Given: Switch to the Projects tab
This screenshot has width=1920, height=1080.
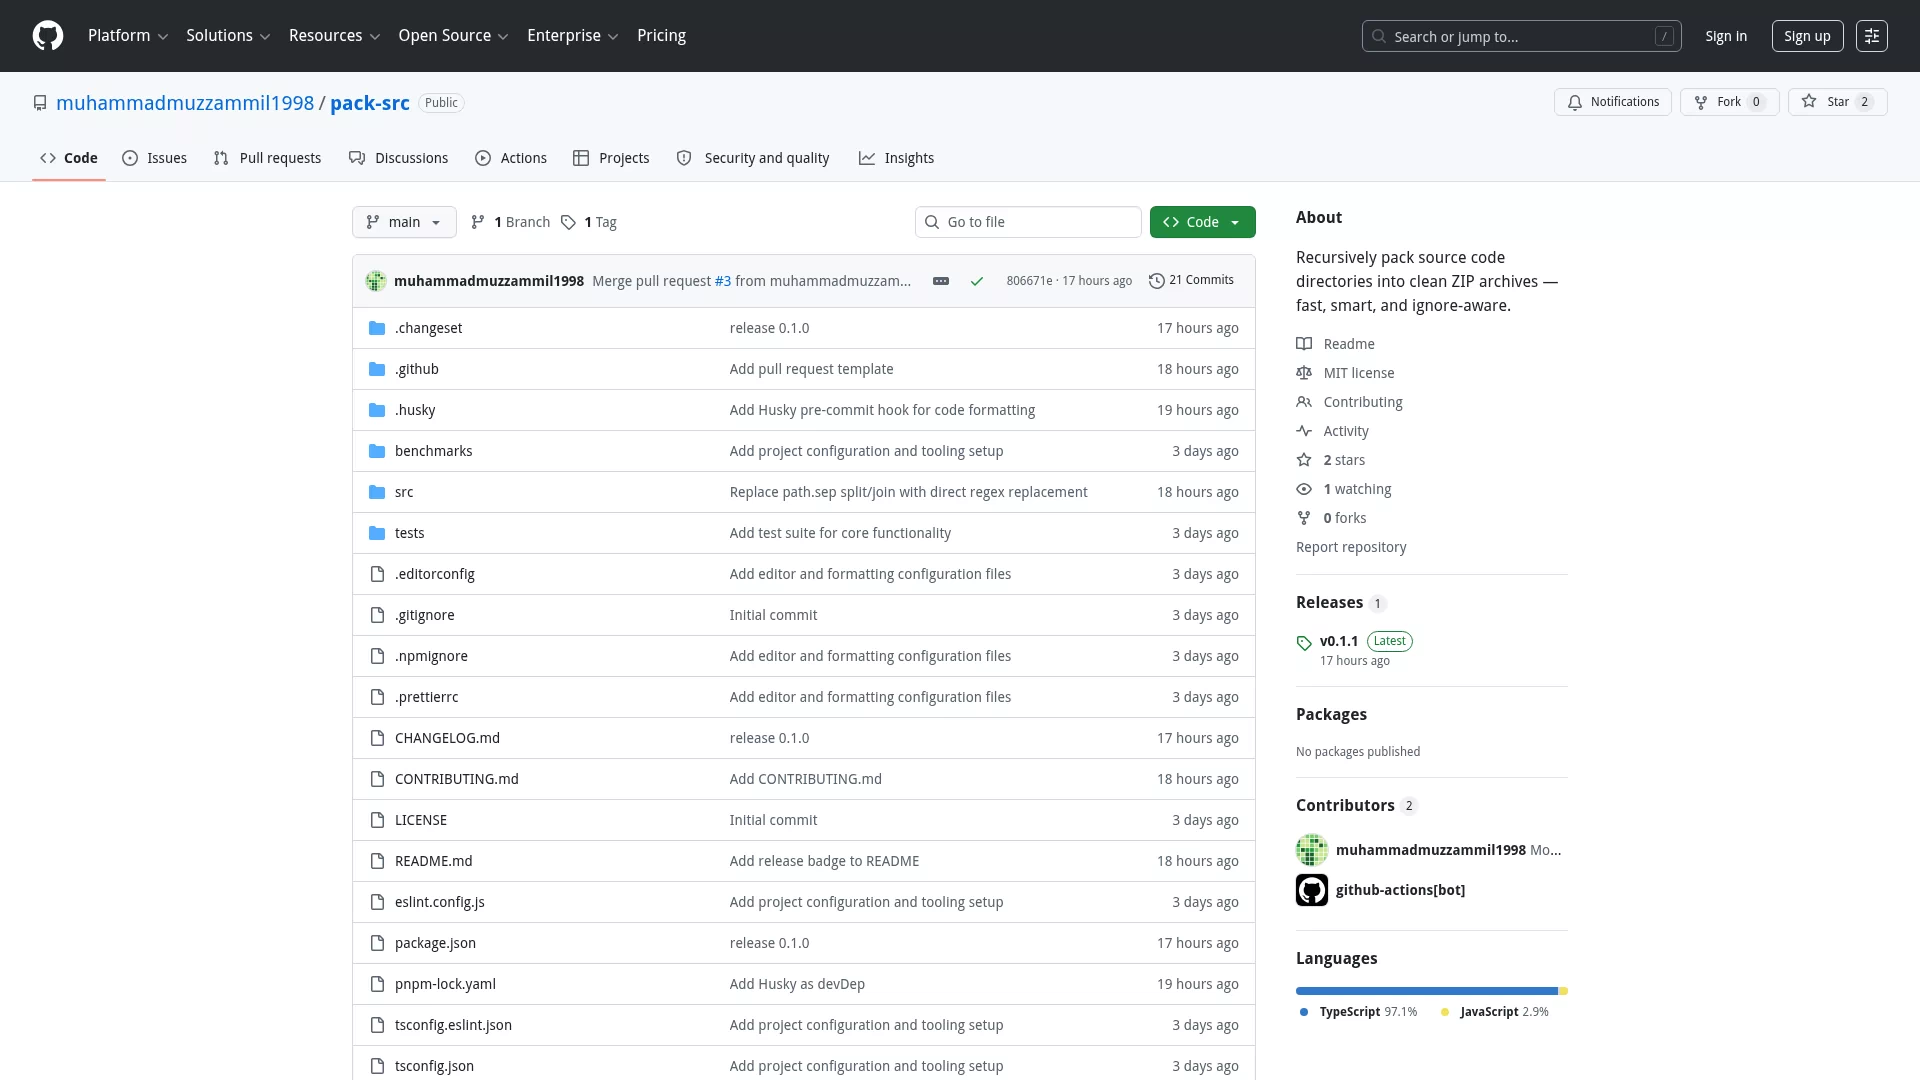Looking at the screenshot, I should (611, 158).
